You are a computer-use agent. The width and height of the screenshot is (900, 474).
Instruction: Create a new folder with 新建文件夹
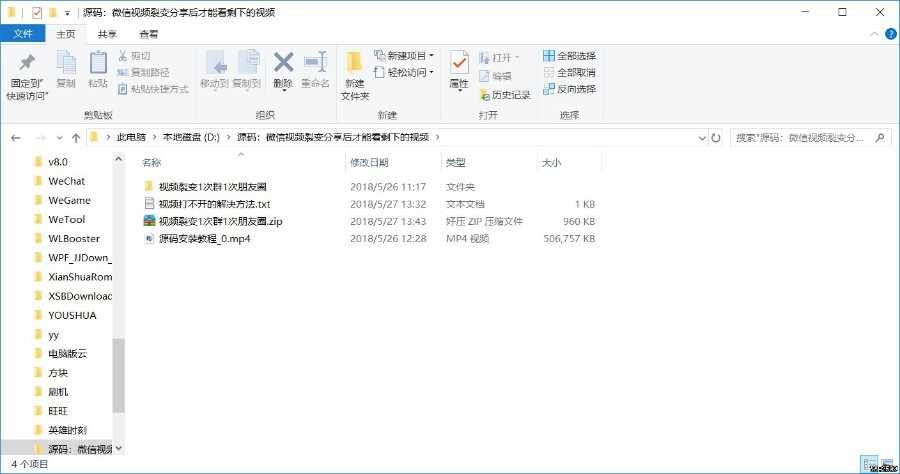coord(354,75)
